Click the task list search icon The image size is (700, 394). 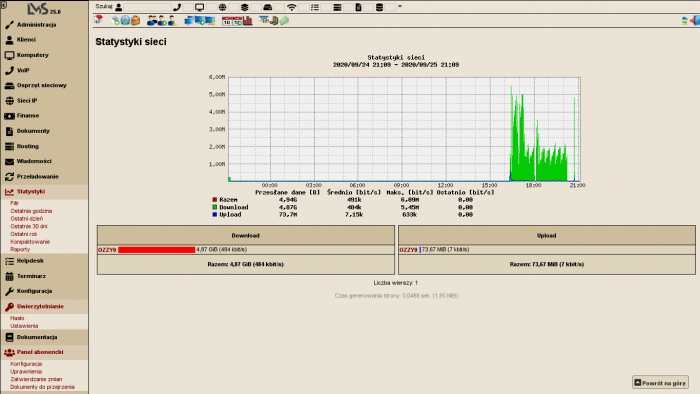[315, 7]
